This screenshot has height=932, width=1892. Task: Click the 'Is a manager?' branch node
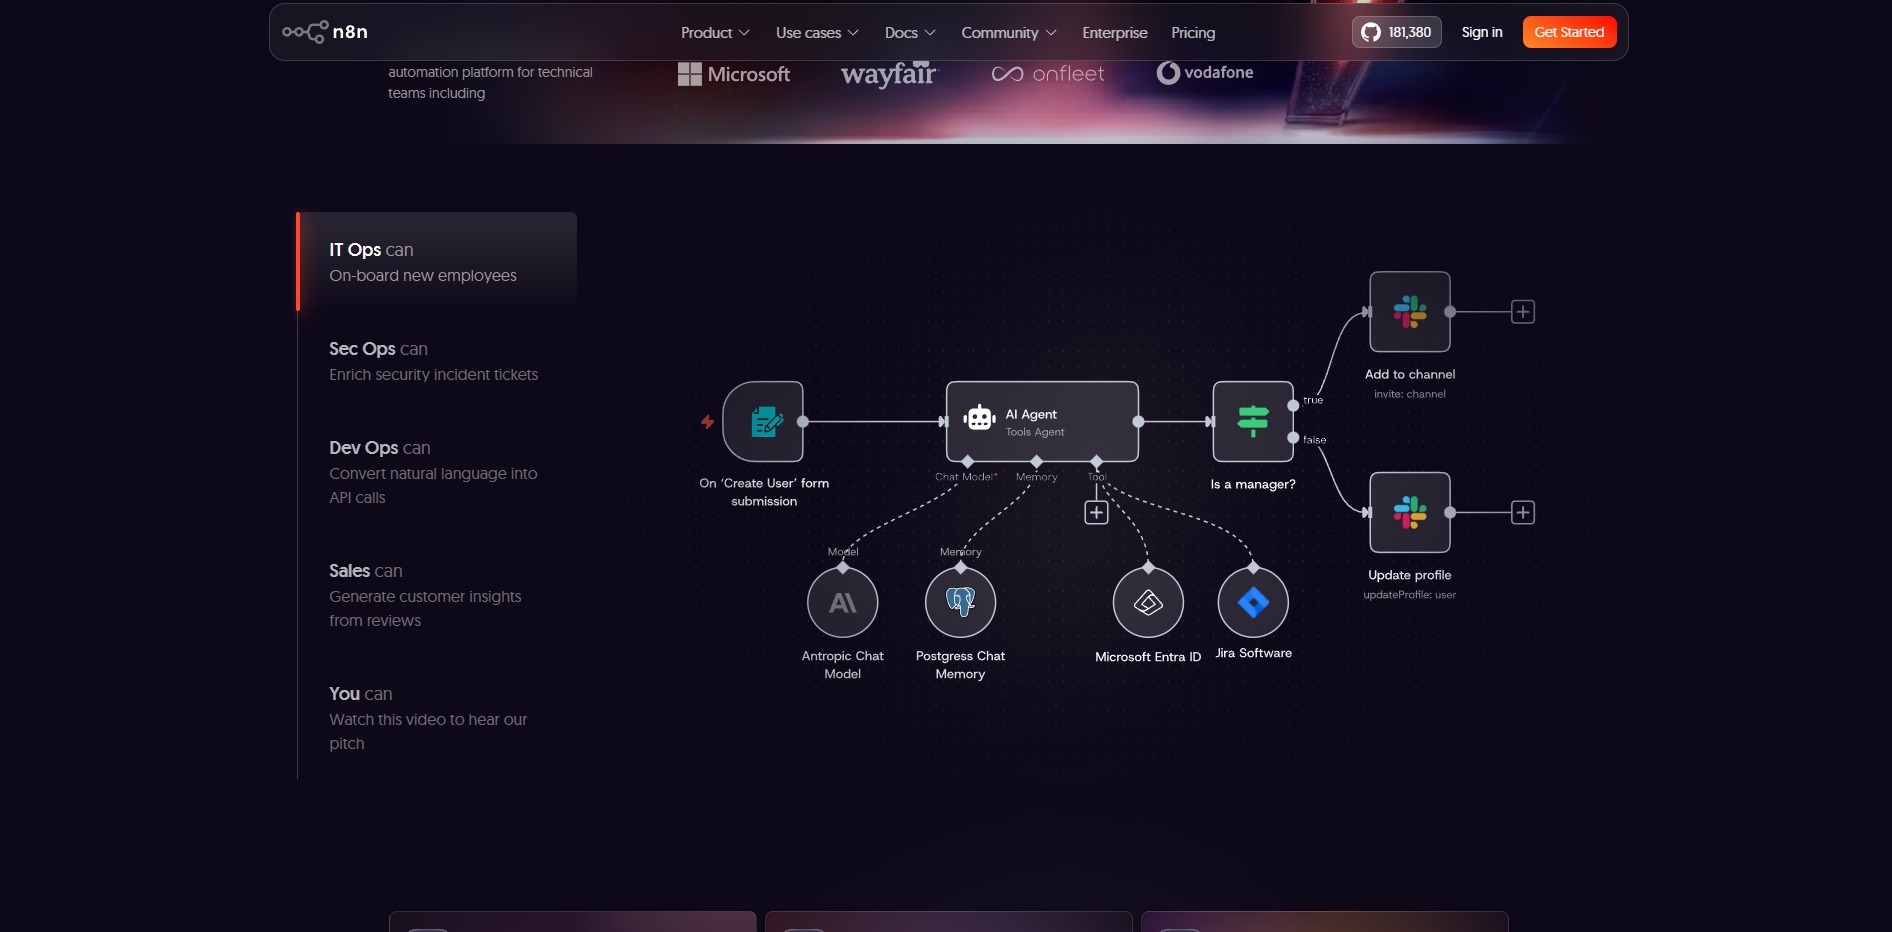click(x=1252, y=422)
